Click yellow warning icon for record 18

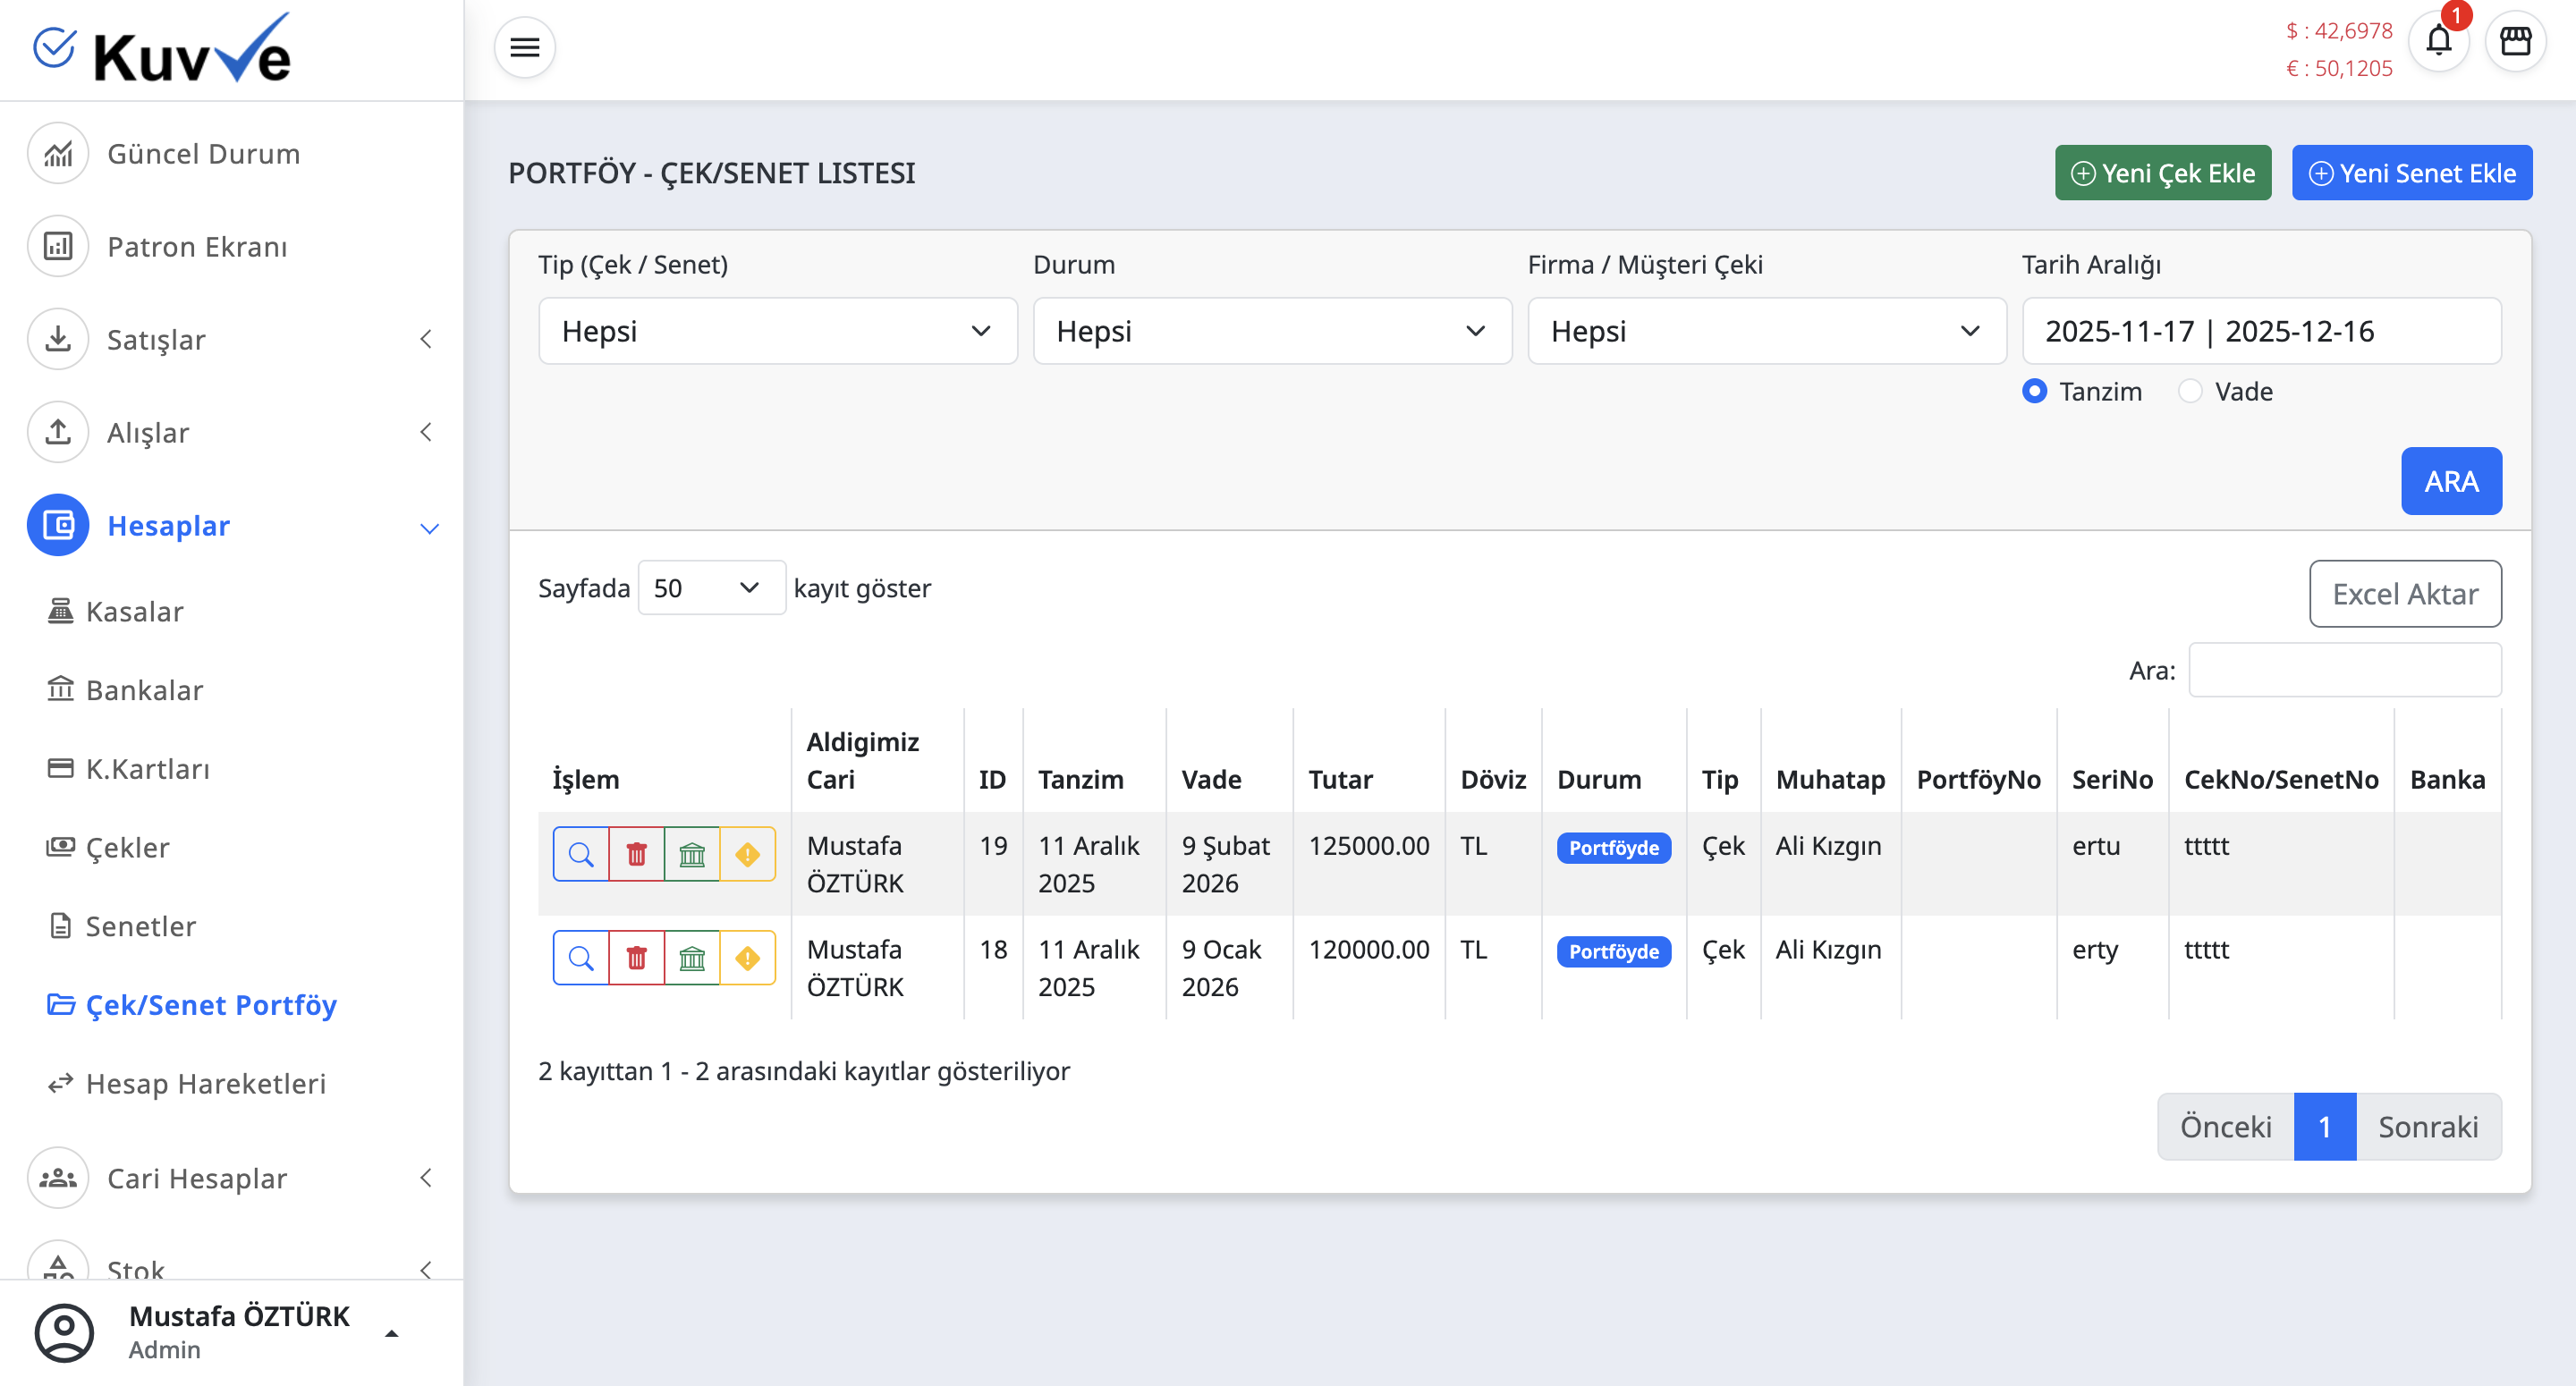tap(747, 958)
